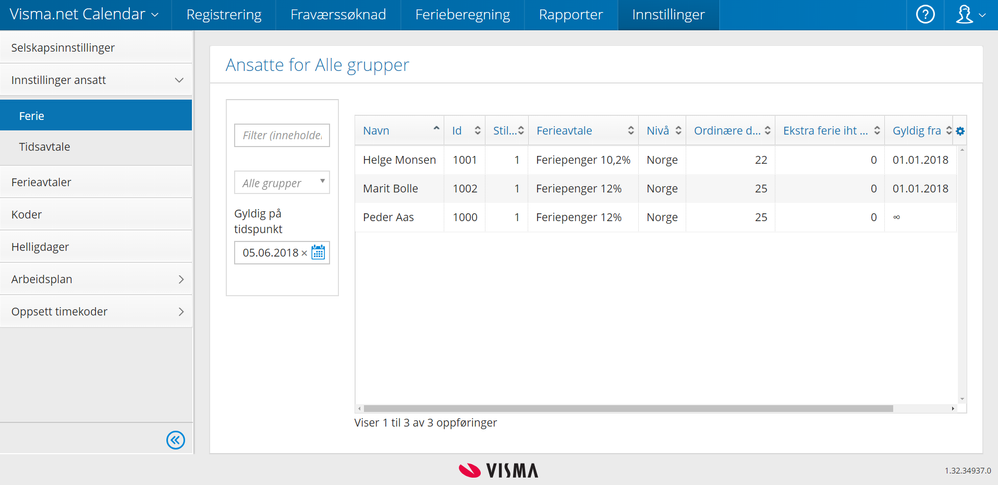998x485 pixels.
Task: Select the Helge Monsen row name
Action: (399, 160)
